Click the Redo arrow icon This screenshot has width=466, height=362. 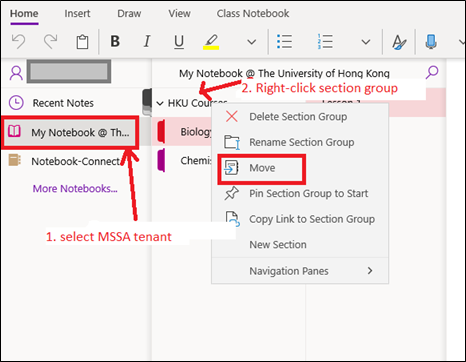click(x=50, y=42)
